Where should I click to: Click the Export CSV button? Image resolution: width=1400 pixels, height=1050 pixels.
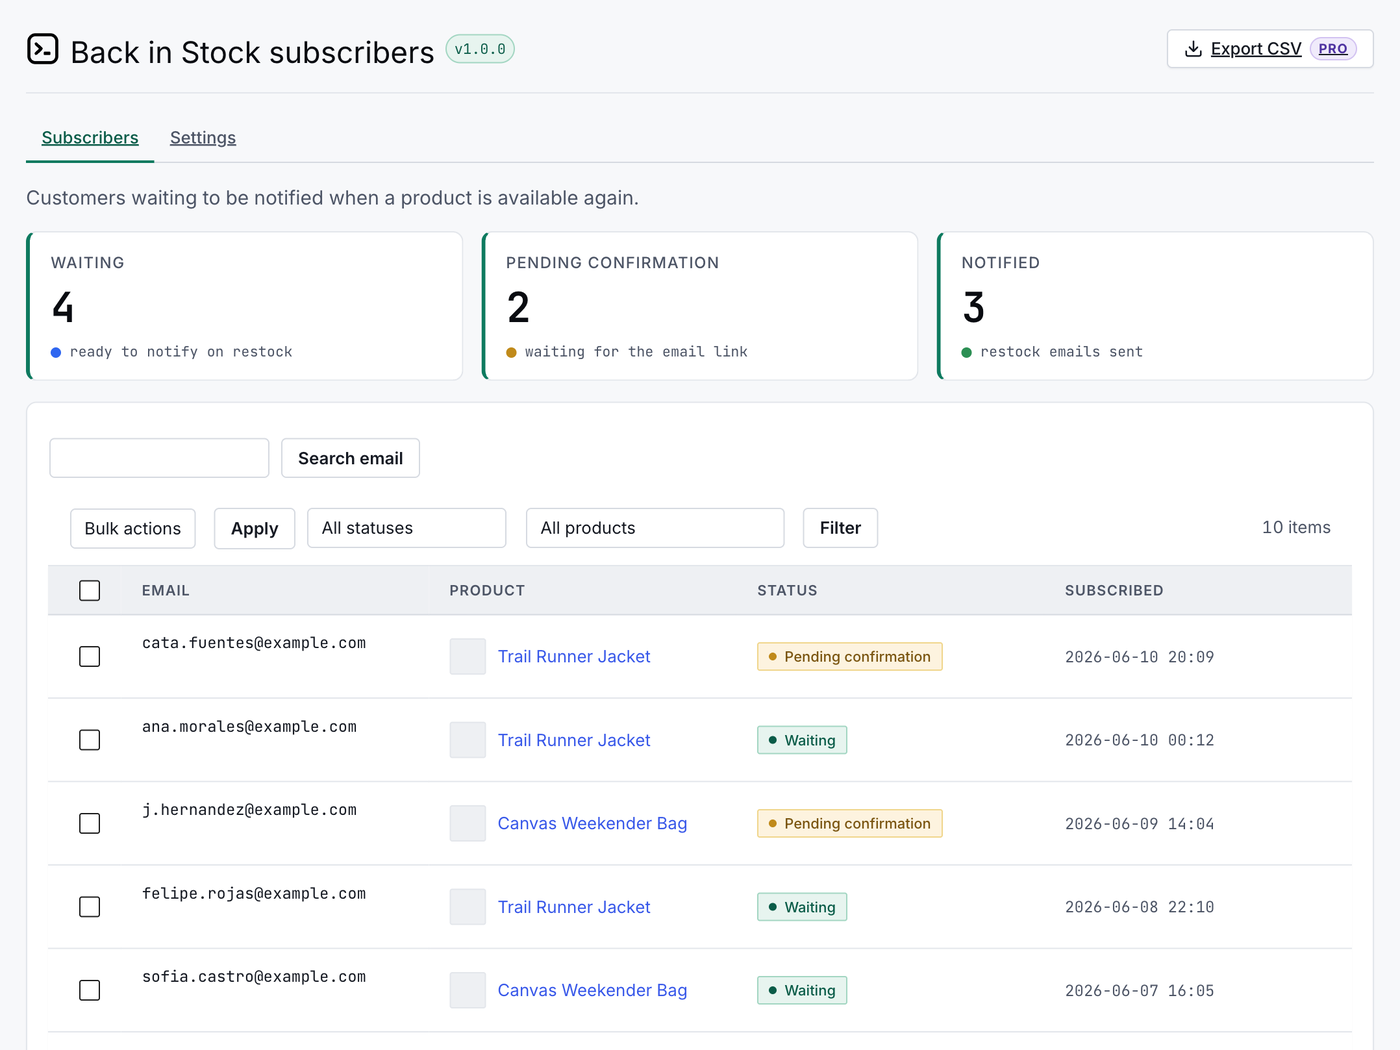(1270, 49)
